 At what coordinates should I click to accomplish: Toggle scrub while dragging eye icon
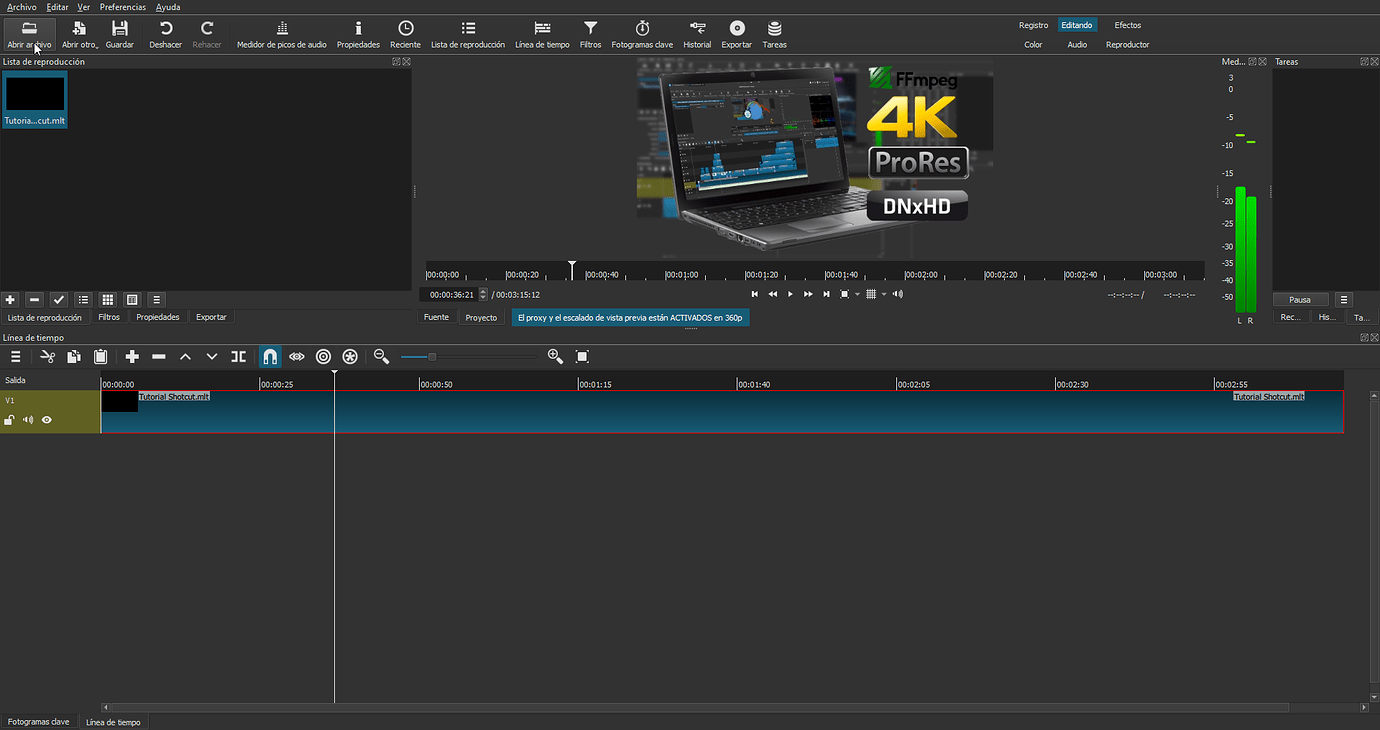point(297,356)
